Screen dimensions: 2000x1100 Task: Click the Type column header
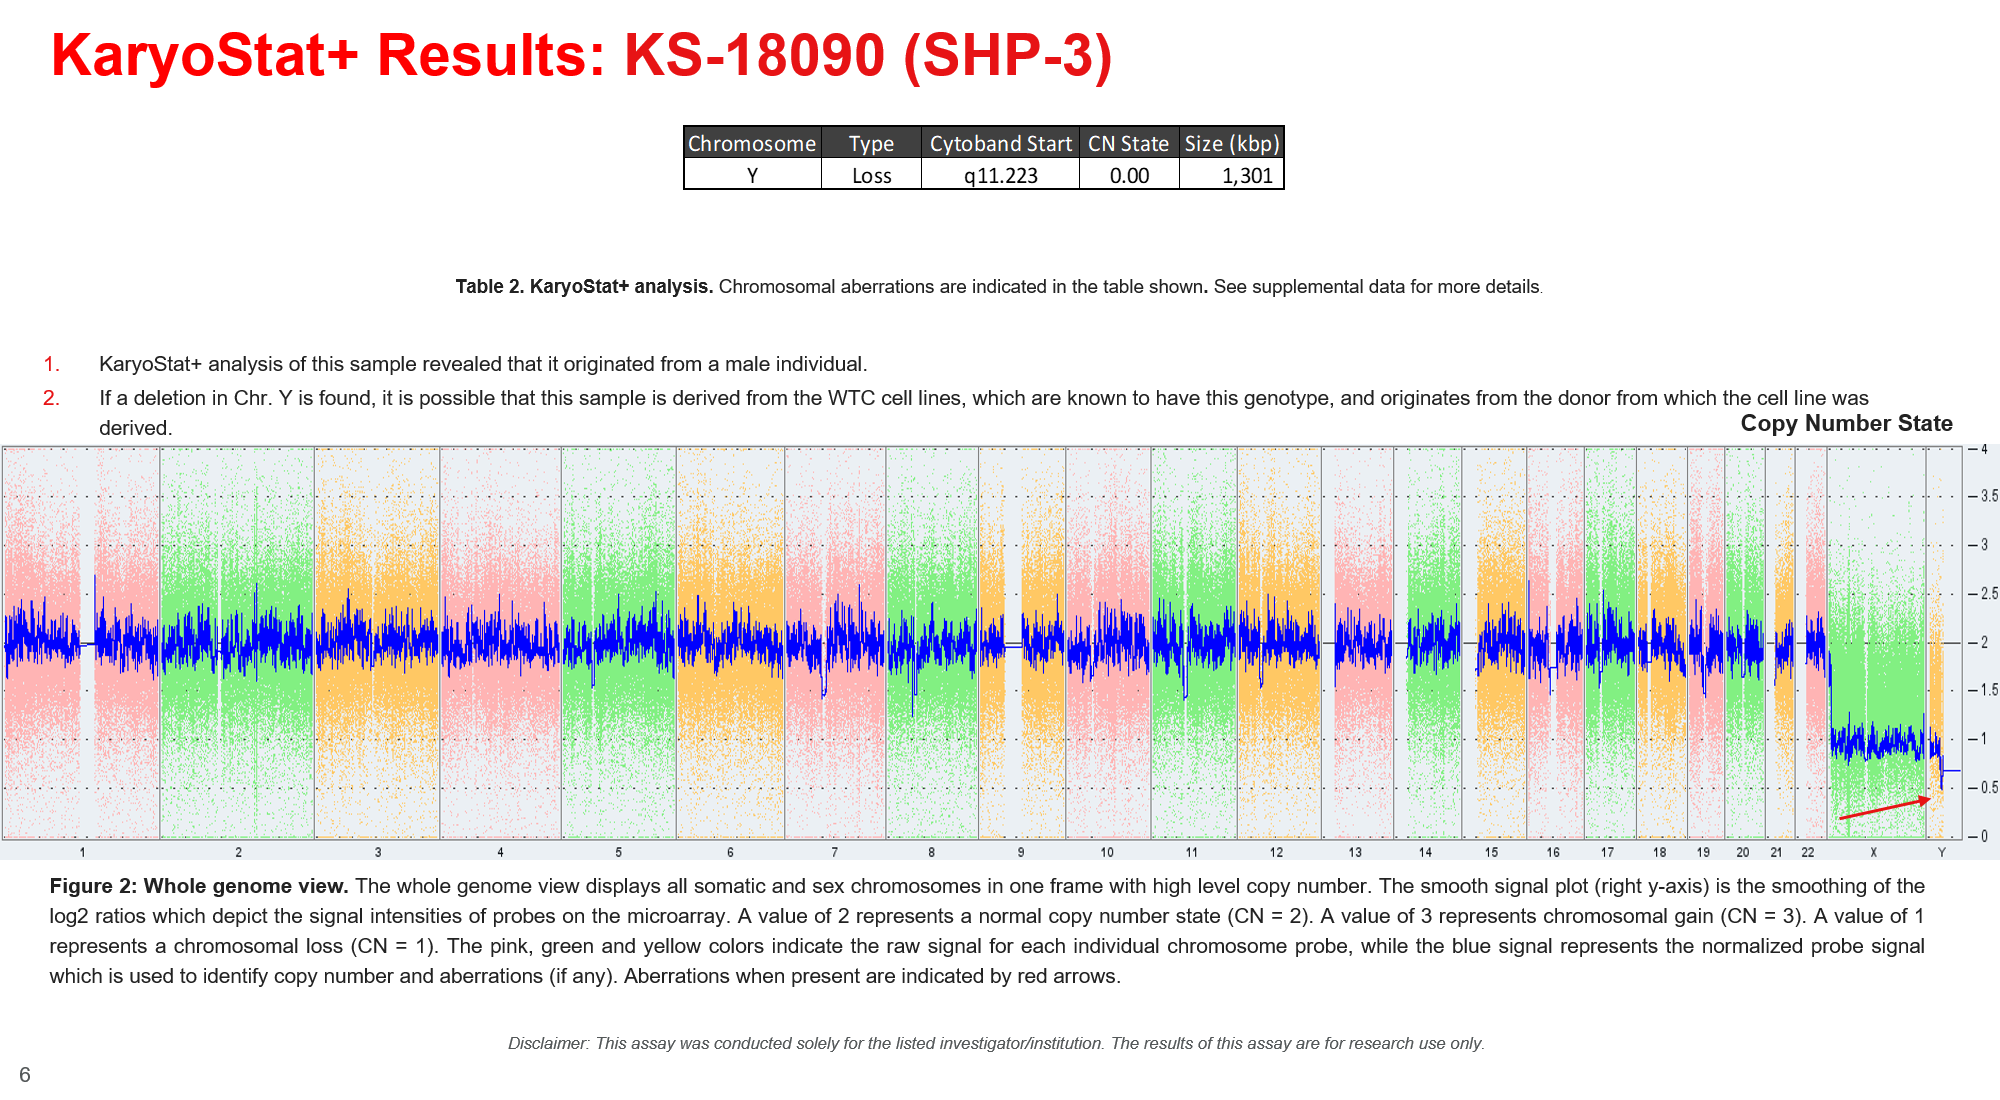coord(871,143)
